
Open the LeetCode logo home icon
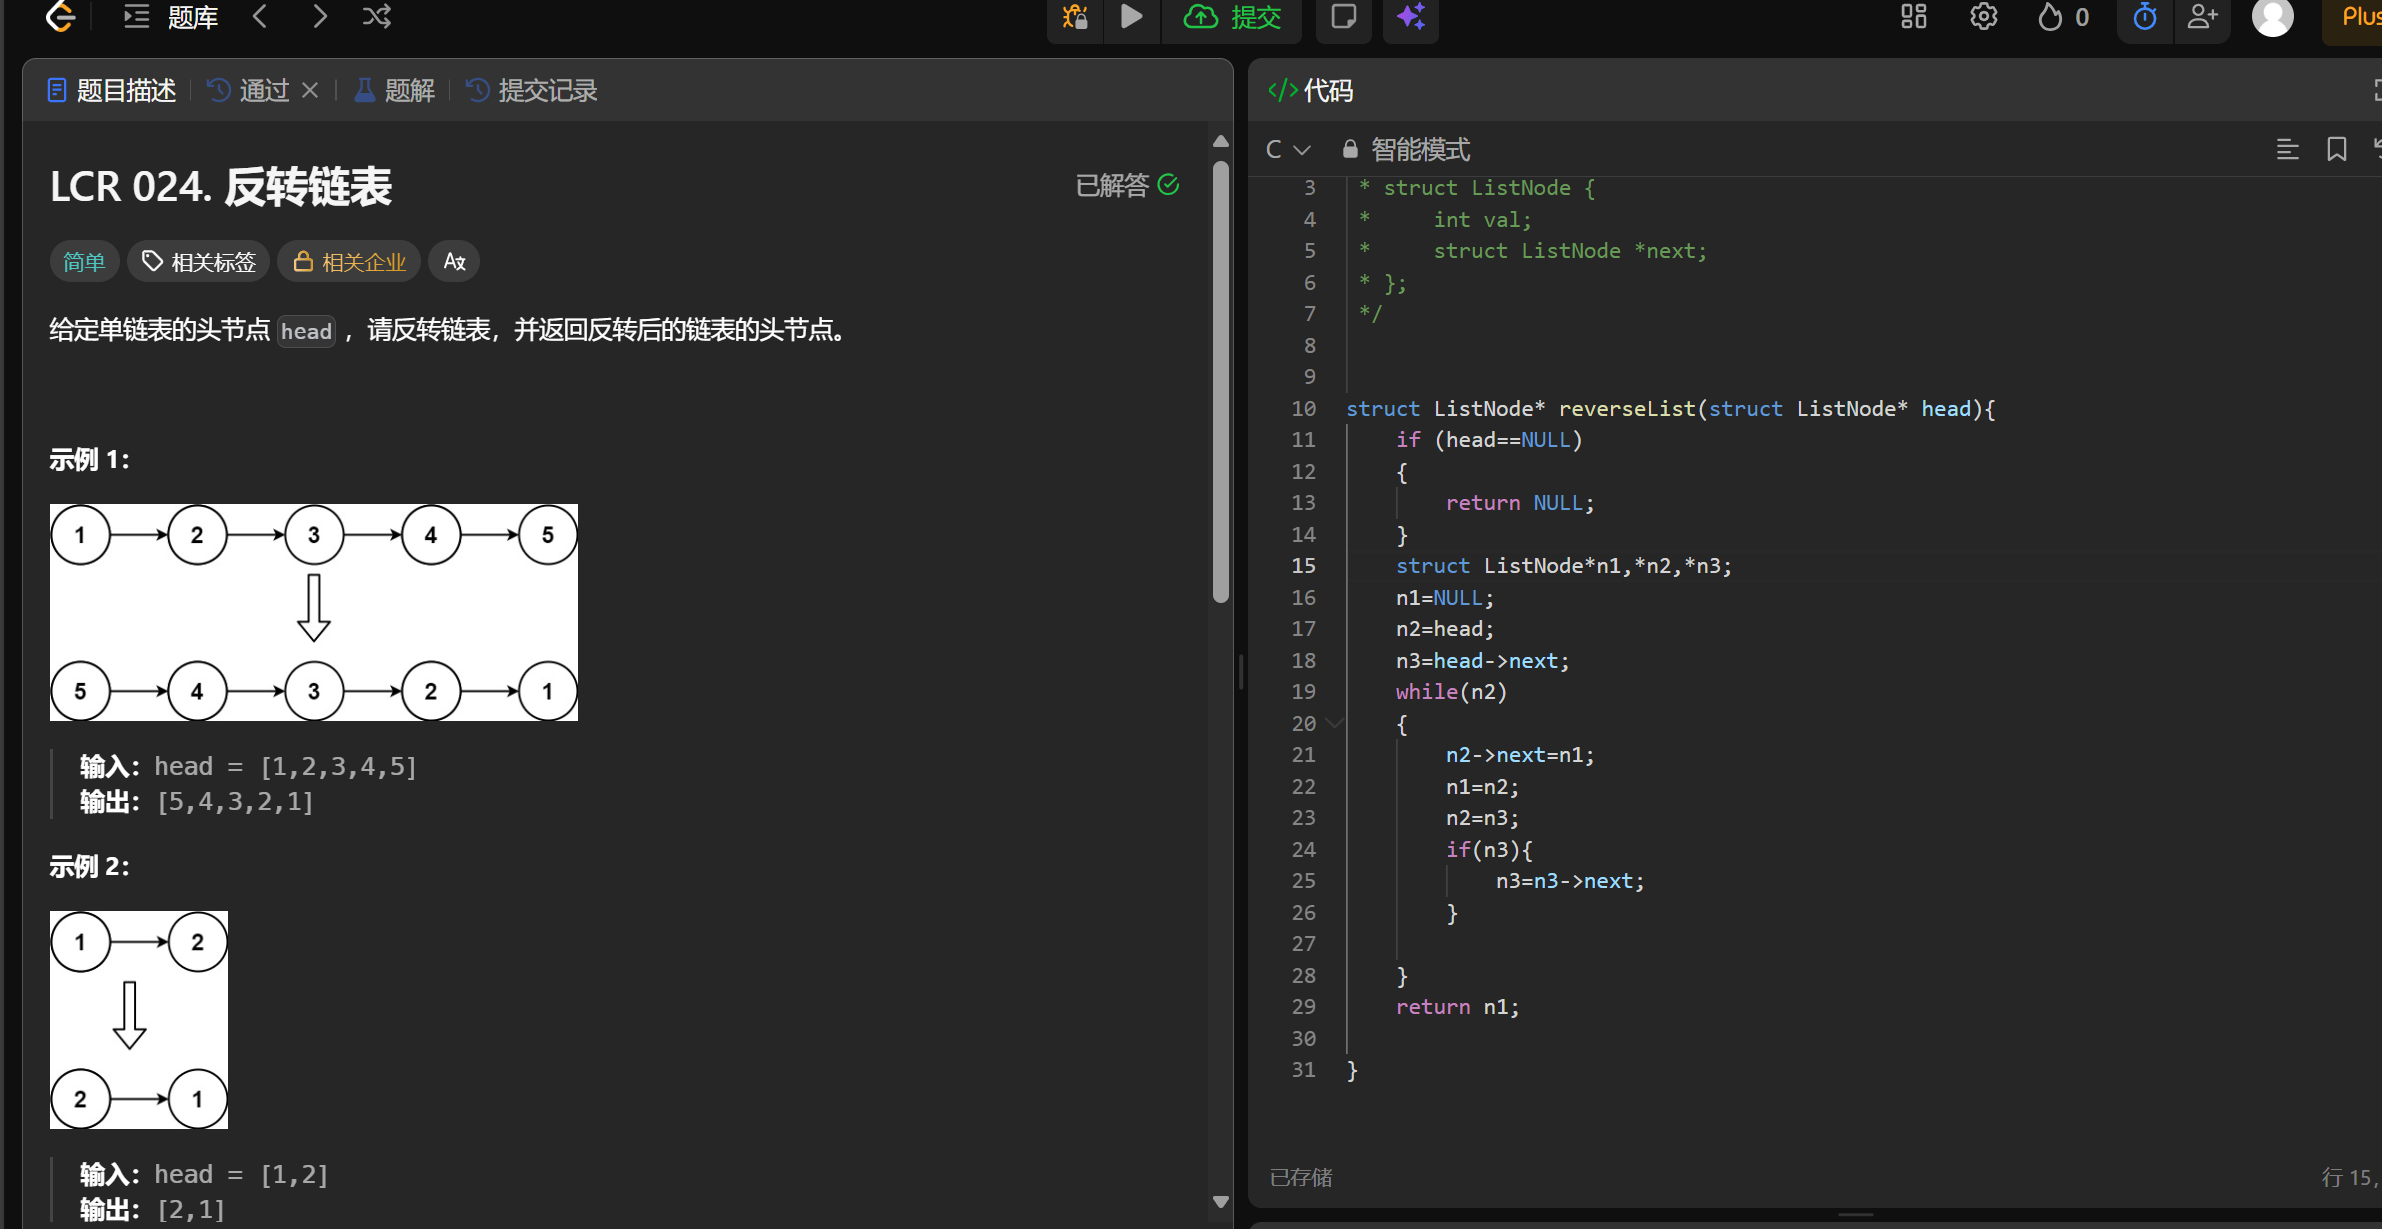(x=62, y=15)
